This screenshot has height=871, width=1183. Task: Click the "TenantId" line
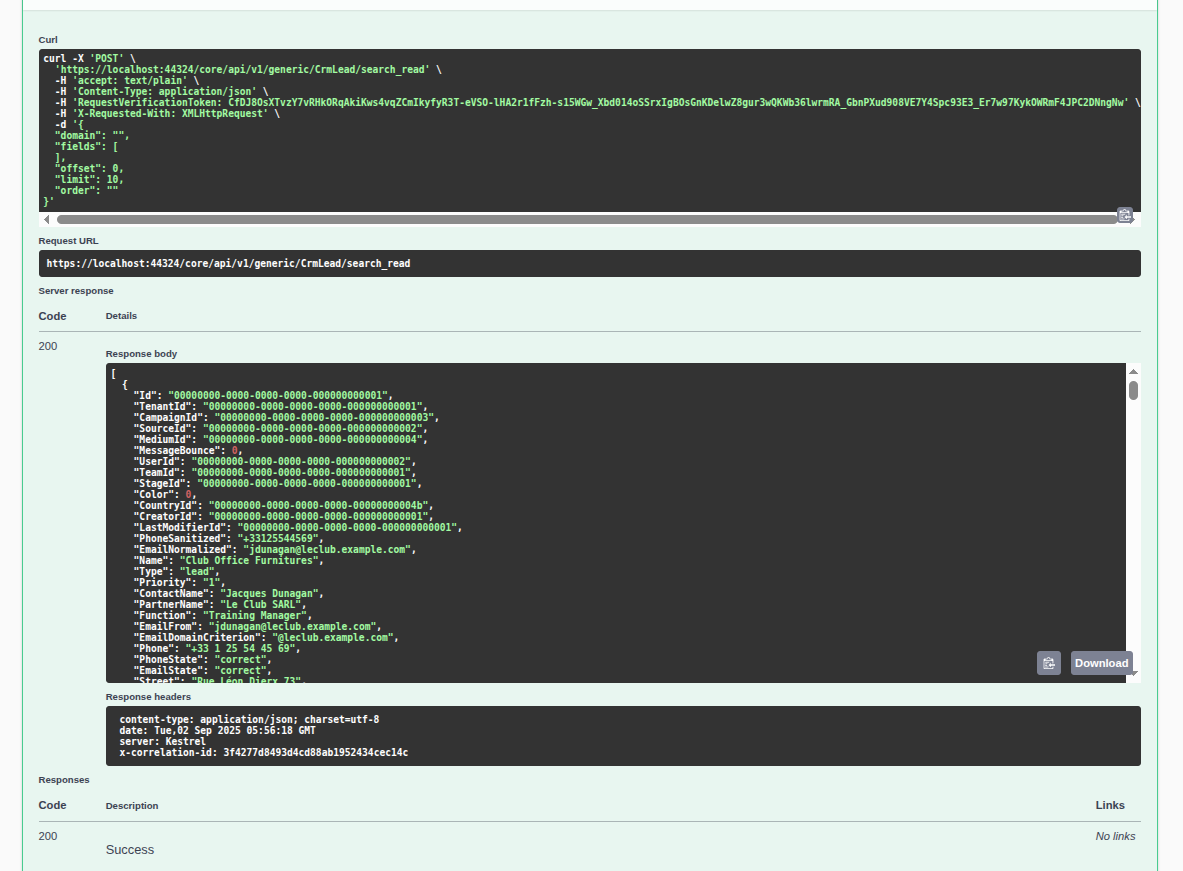(x=281, y=407)
